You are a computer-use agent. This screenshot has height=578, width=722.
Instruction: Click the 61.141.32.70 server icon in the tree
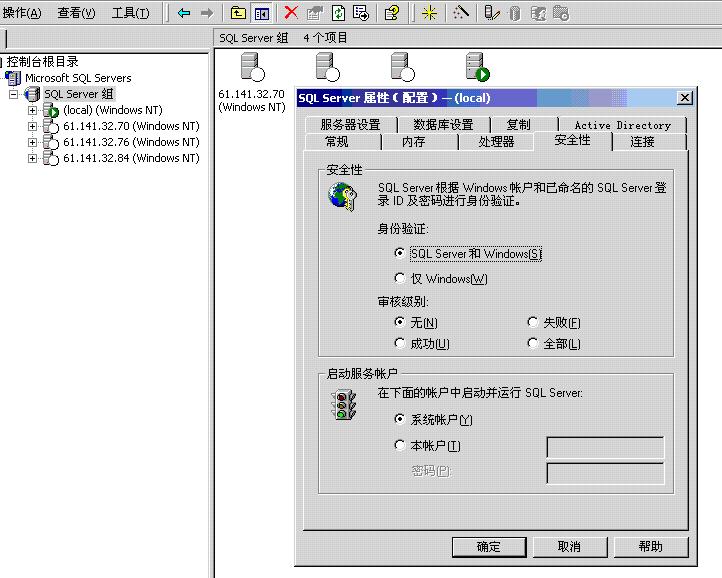coord(51,126)
